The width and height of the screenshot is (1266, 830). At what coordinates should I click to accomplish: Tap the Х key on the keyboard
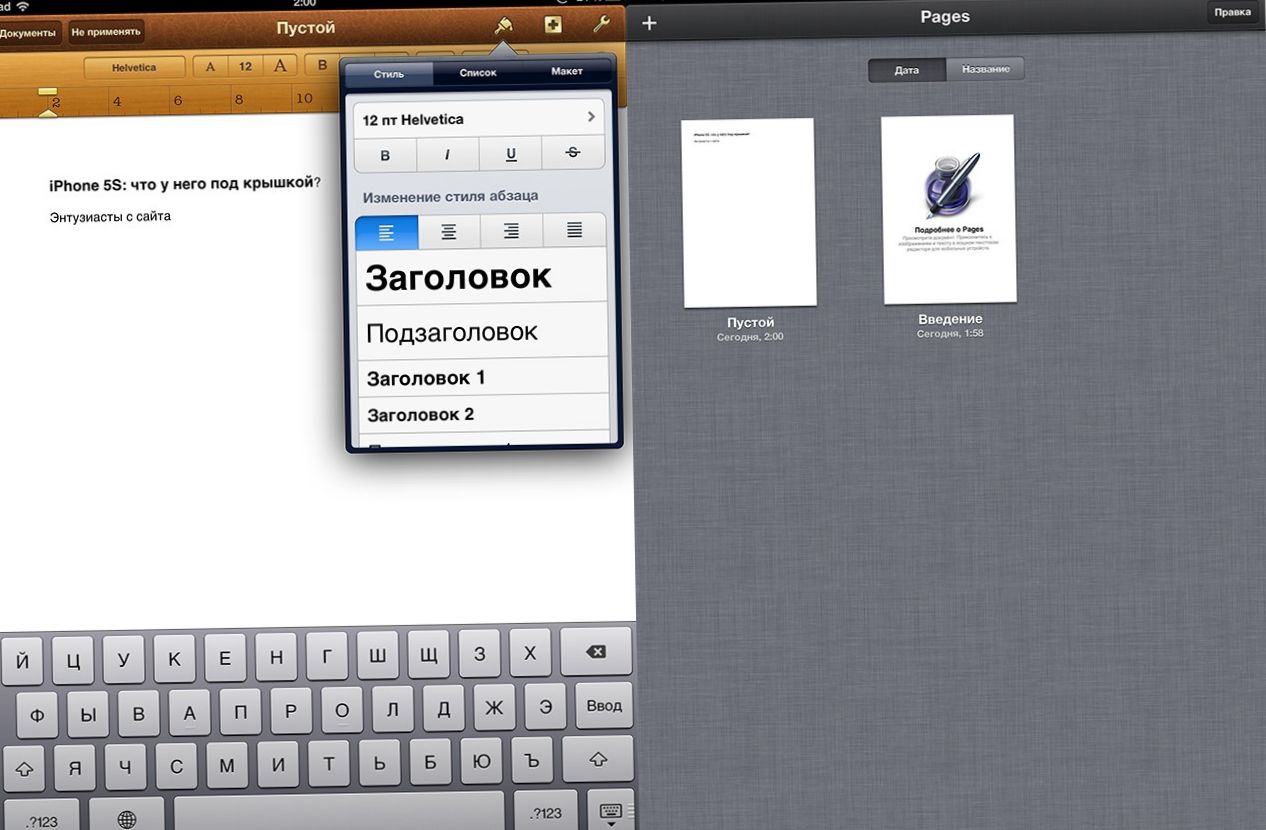530,654
